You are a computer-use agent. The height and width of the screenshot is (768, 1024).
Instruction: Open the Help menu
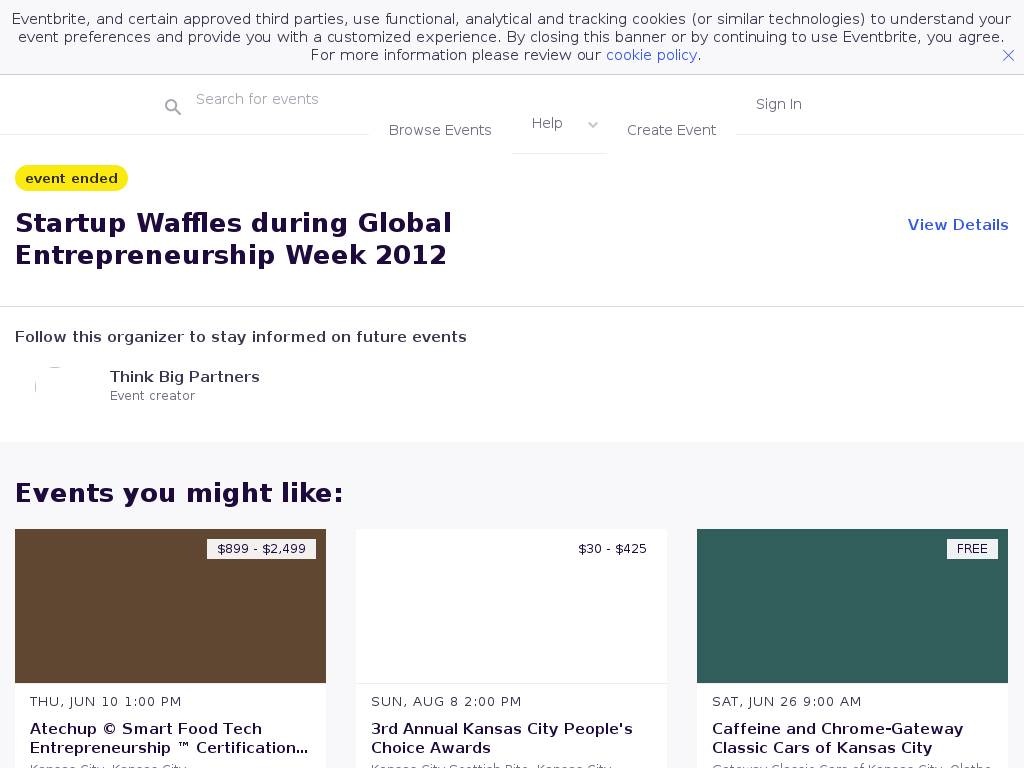click(547, 123)
